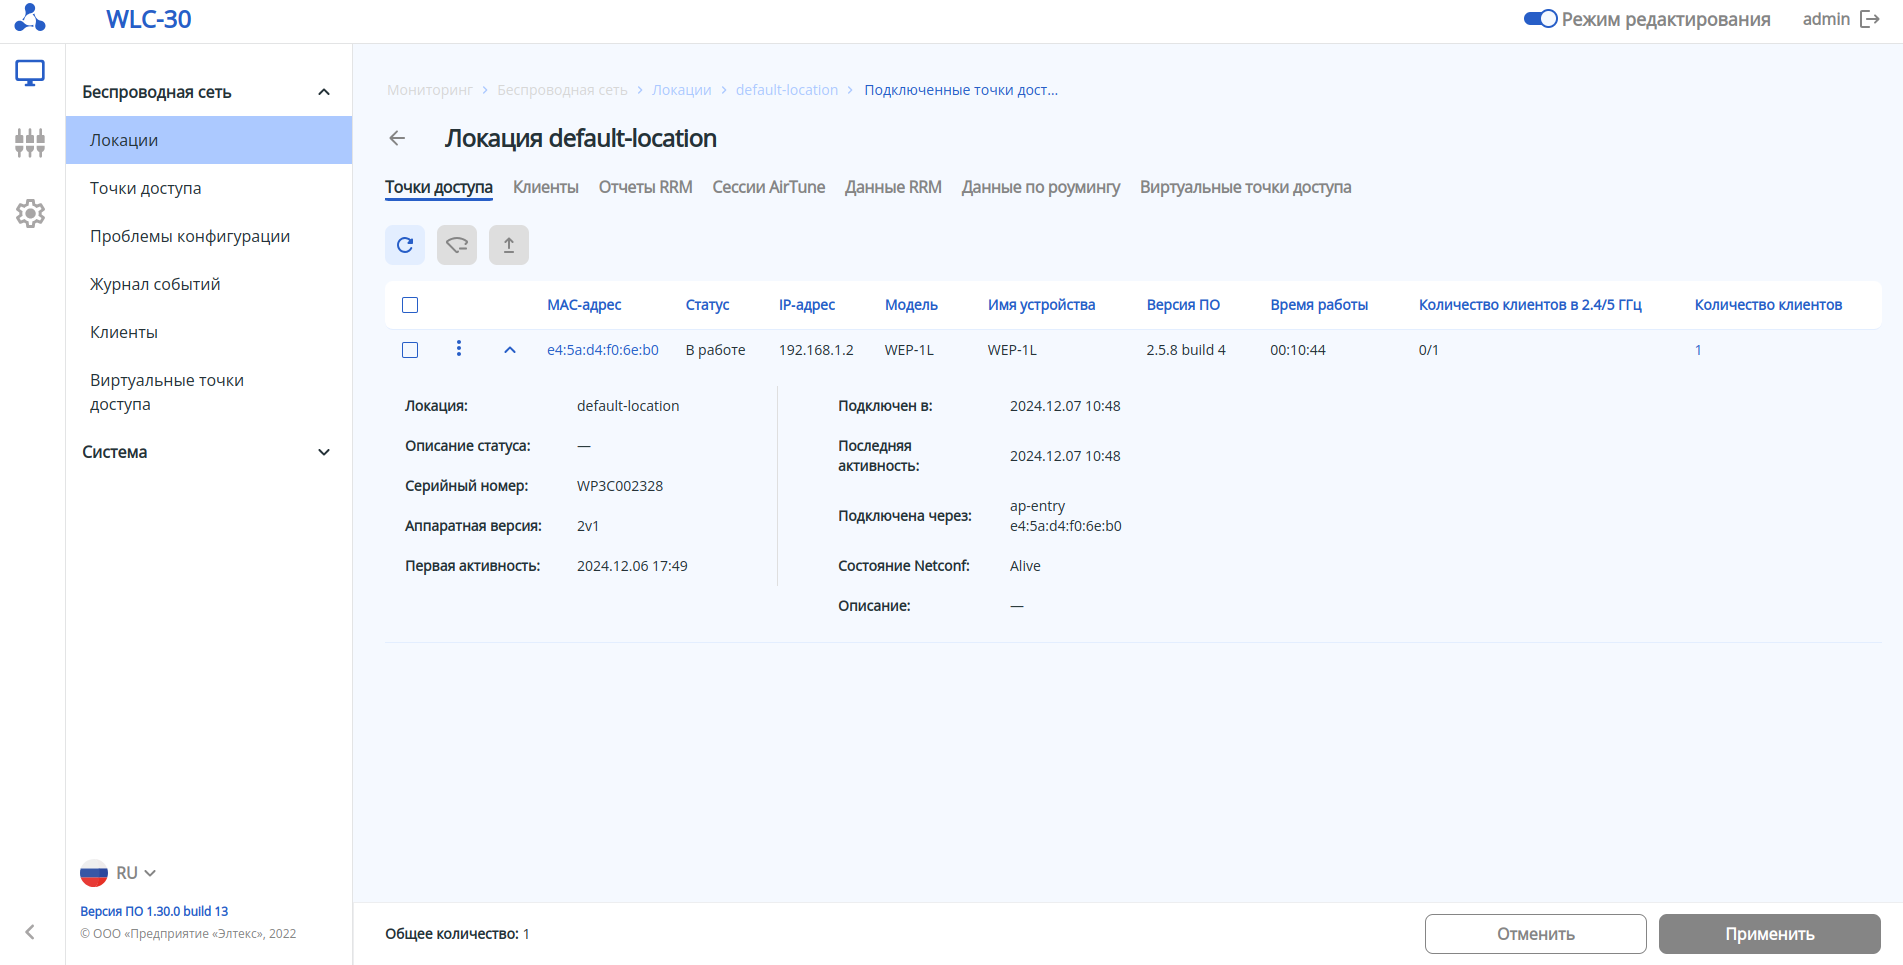Go back using the left arrow icon
The image size is (1903, 965).
tap(397, 138)
